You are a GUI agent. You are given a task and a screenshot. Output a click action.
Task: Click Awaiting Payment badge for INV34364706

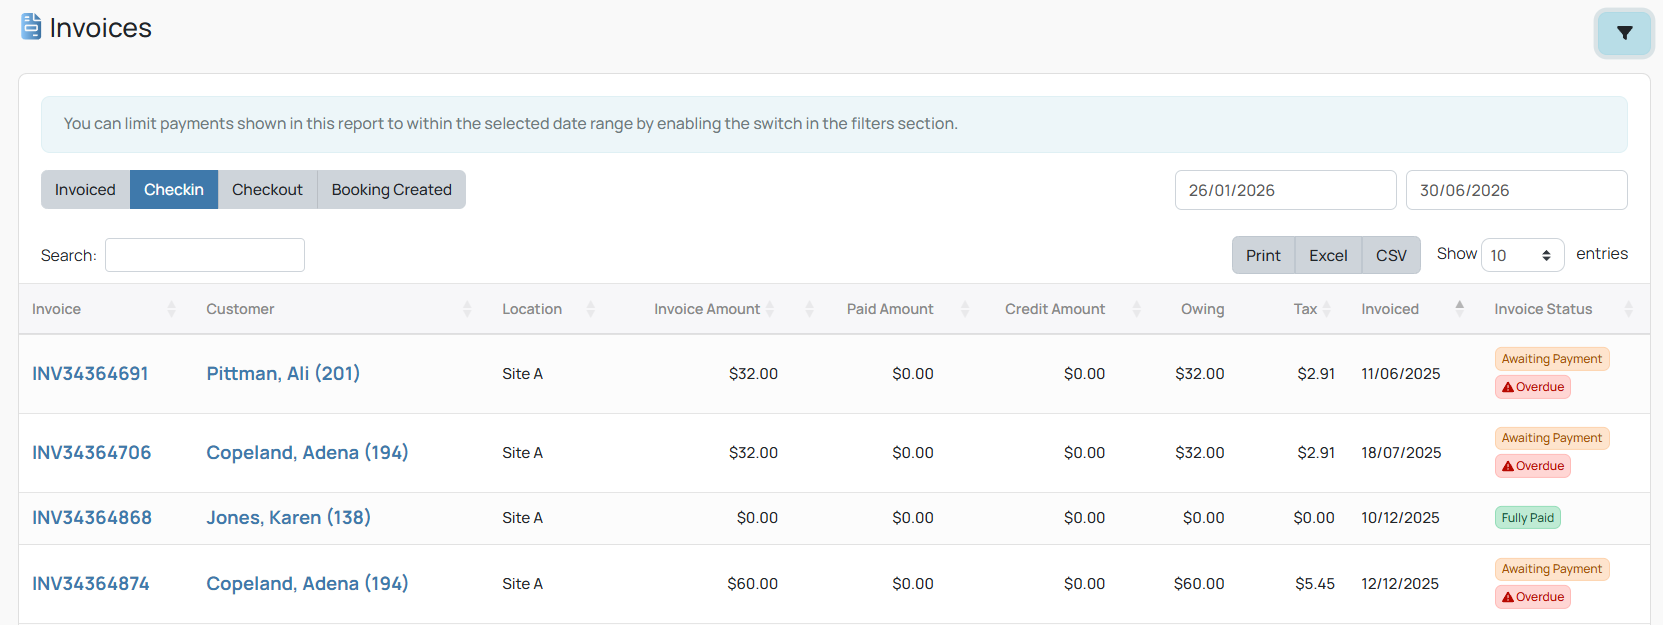click(x=1552, y=438)
